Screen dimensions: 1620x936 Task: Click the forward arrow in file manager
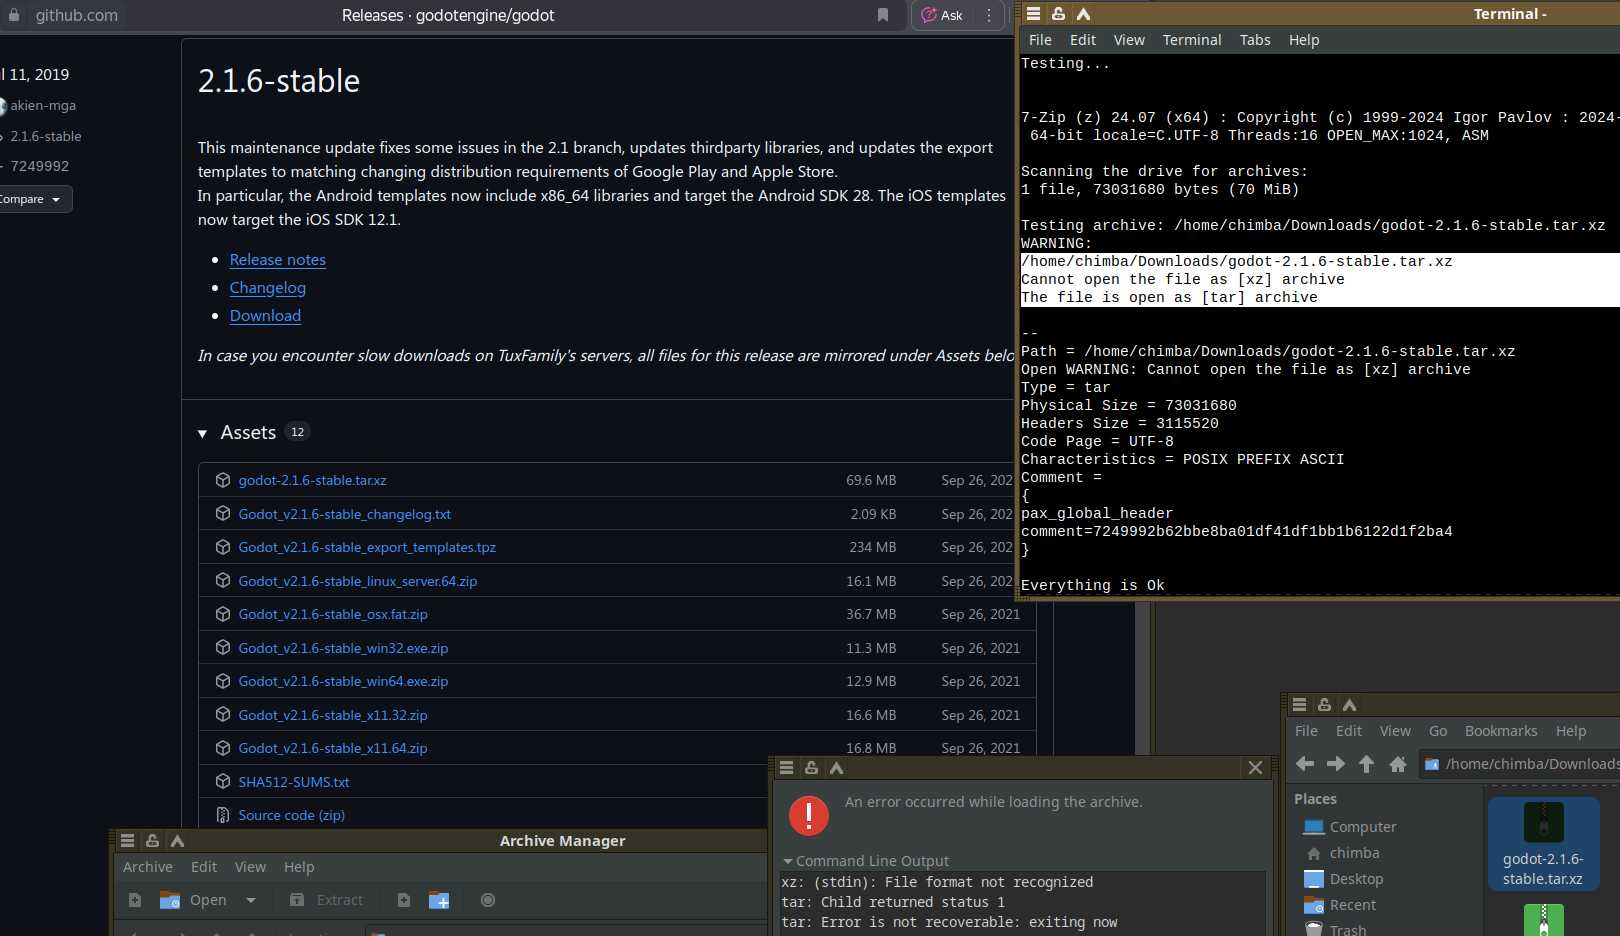click(1336, 764)
